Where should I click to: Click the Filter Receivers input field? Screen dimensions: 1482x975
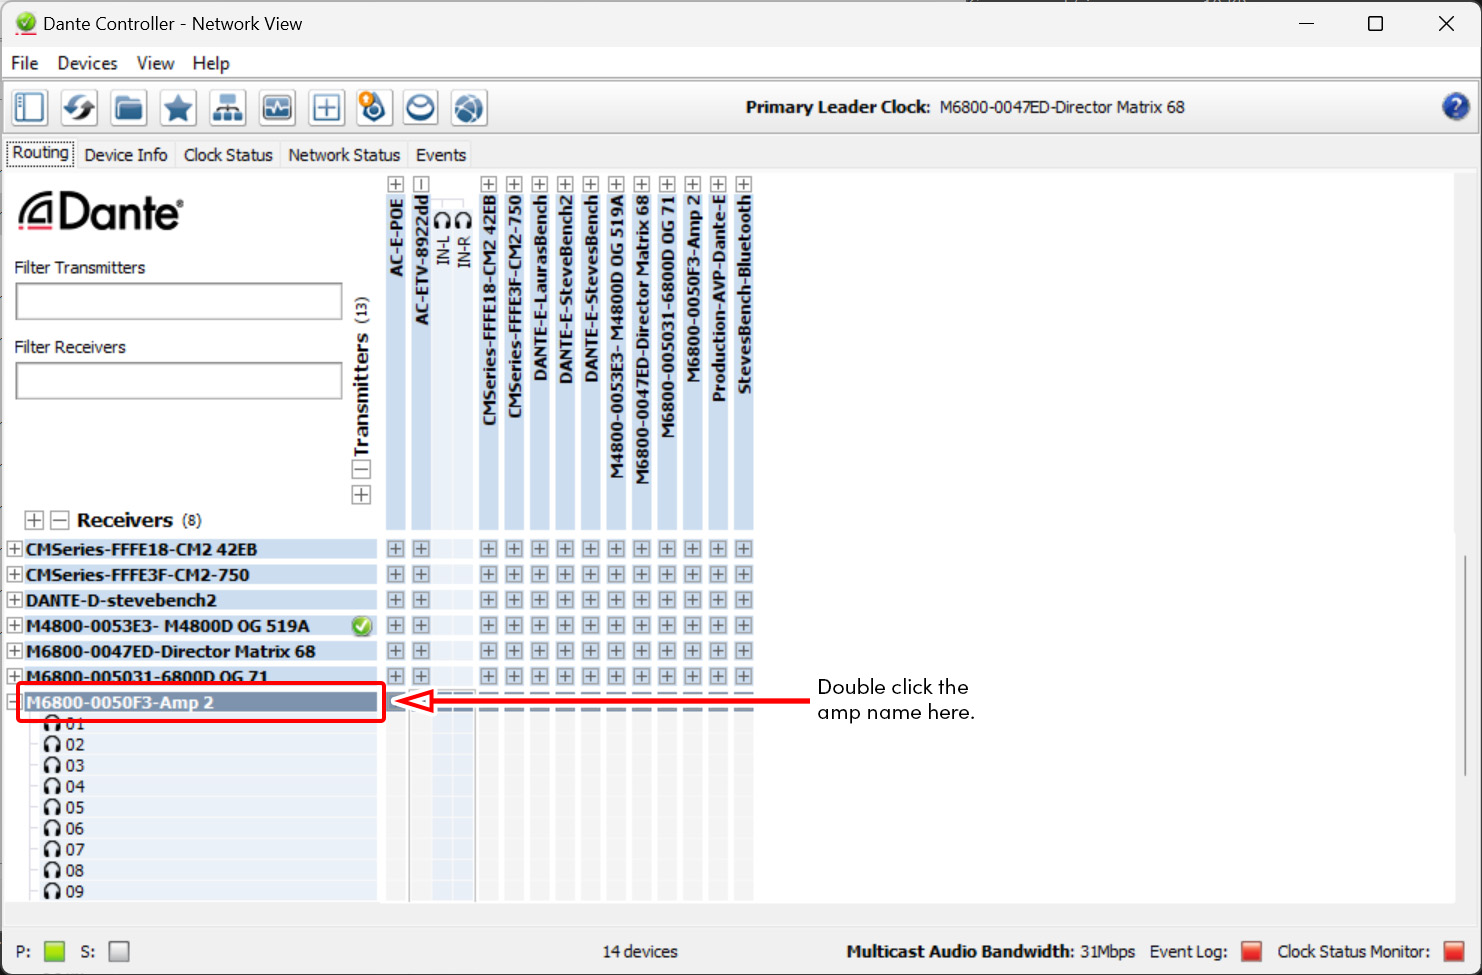pos(179,381)
